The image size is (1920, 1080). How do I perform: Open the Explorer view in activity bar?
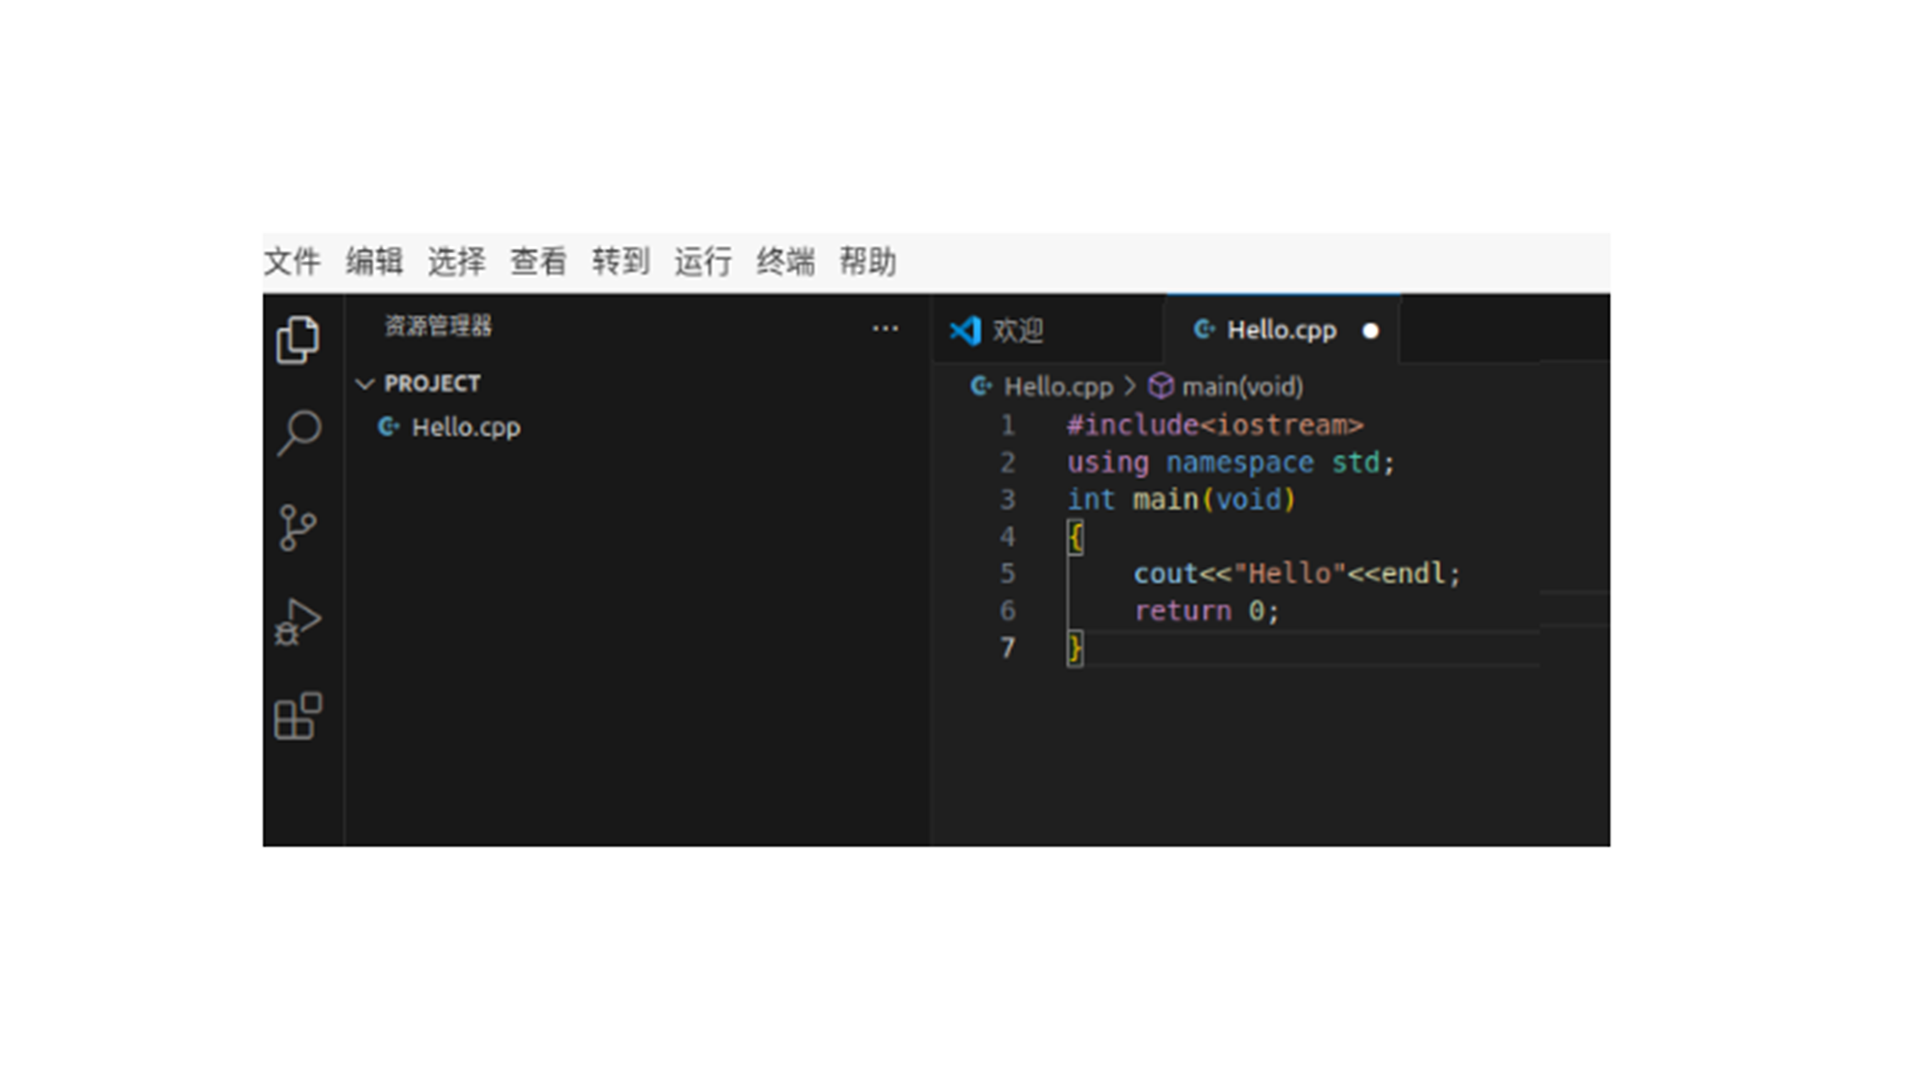(297, 340)
